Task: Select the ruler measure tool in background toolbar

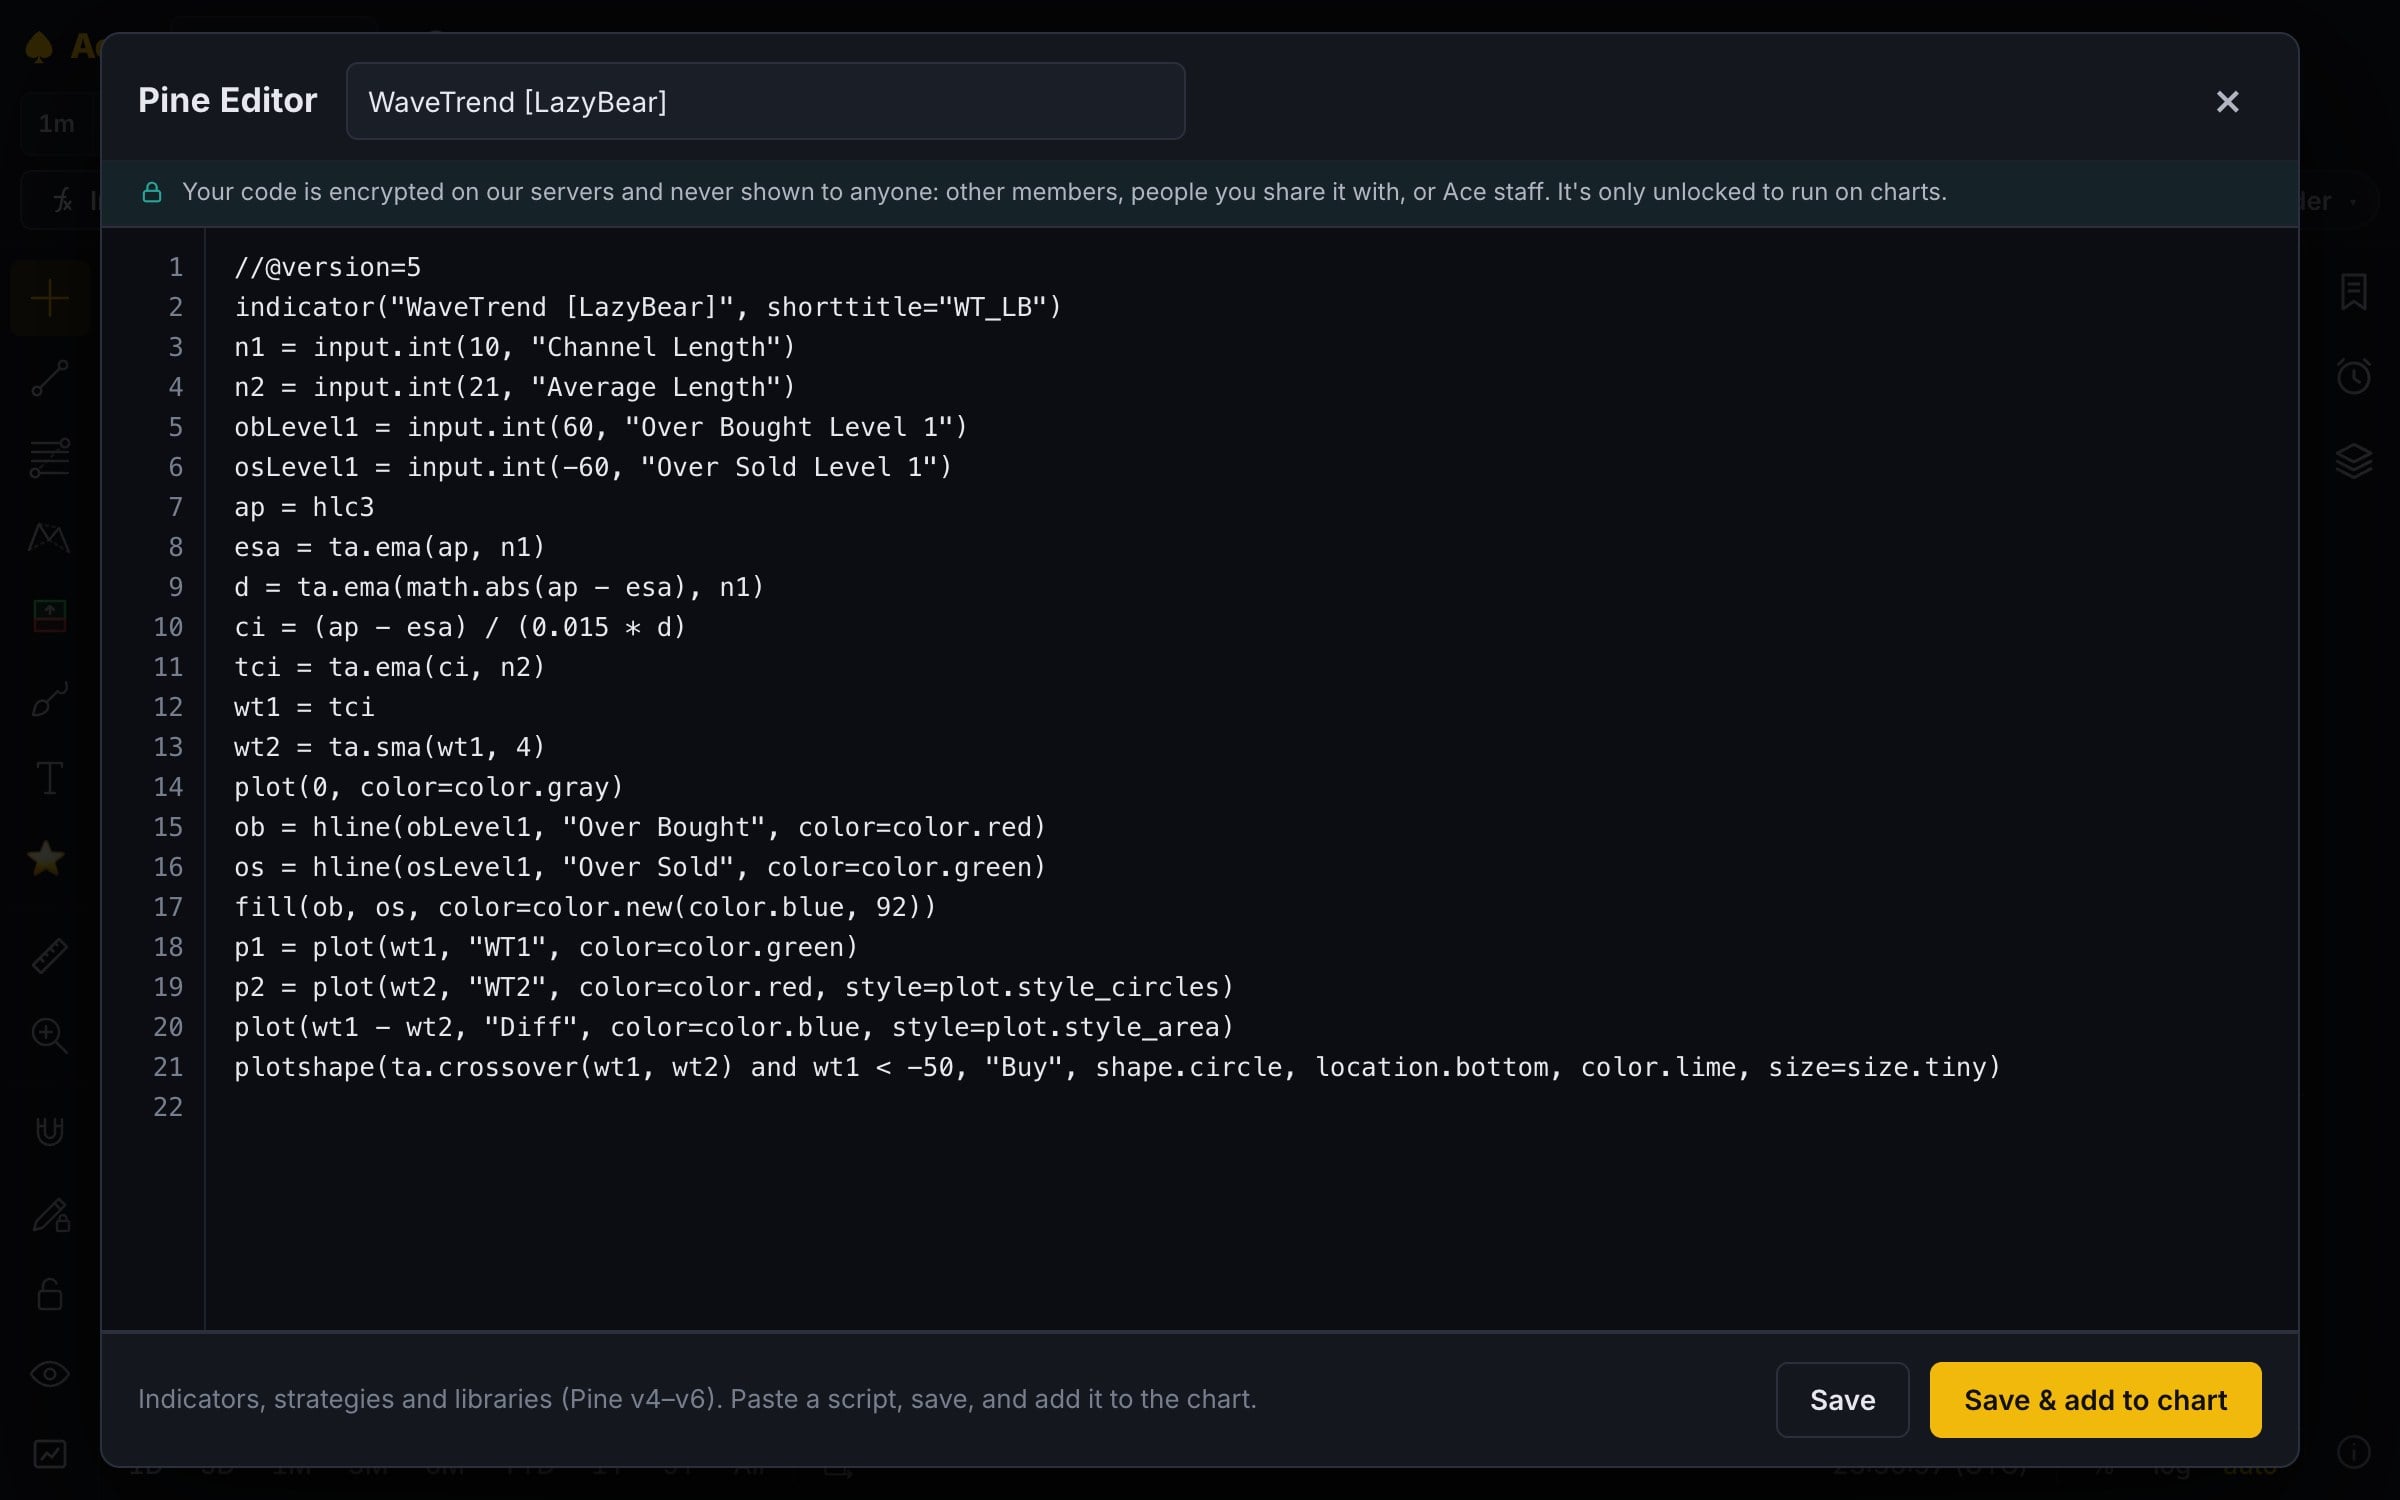Action: [49, 956]
